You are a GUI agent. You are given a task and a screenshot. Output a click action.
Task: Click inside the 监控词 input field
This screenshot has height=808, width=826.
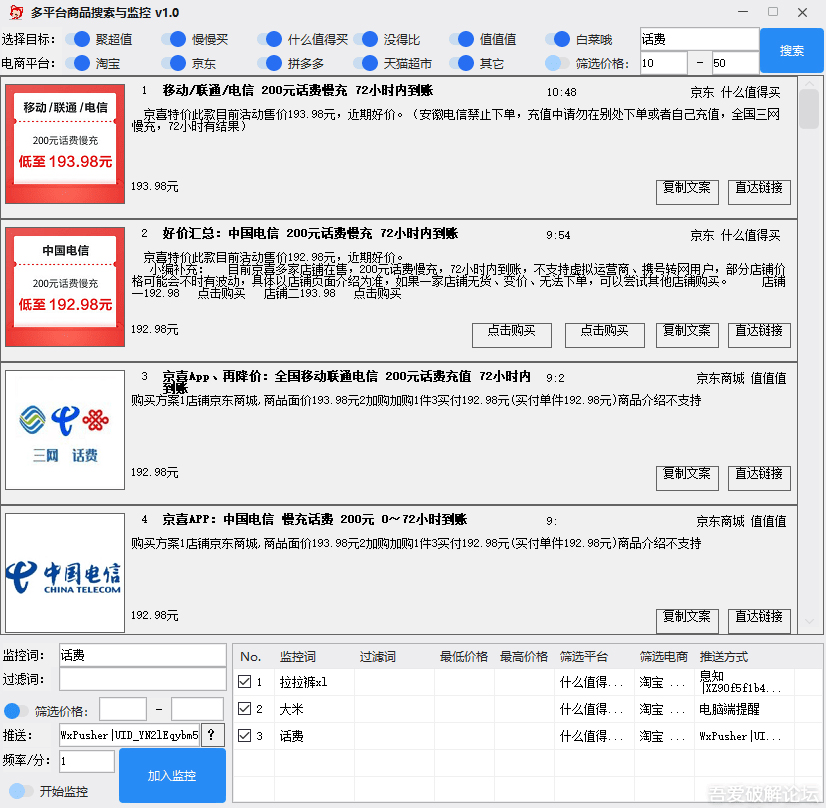[x=140, y=655]
